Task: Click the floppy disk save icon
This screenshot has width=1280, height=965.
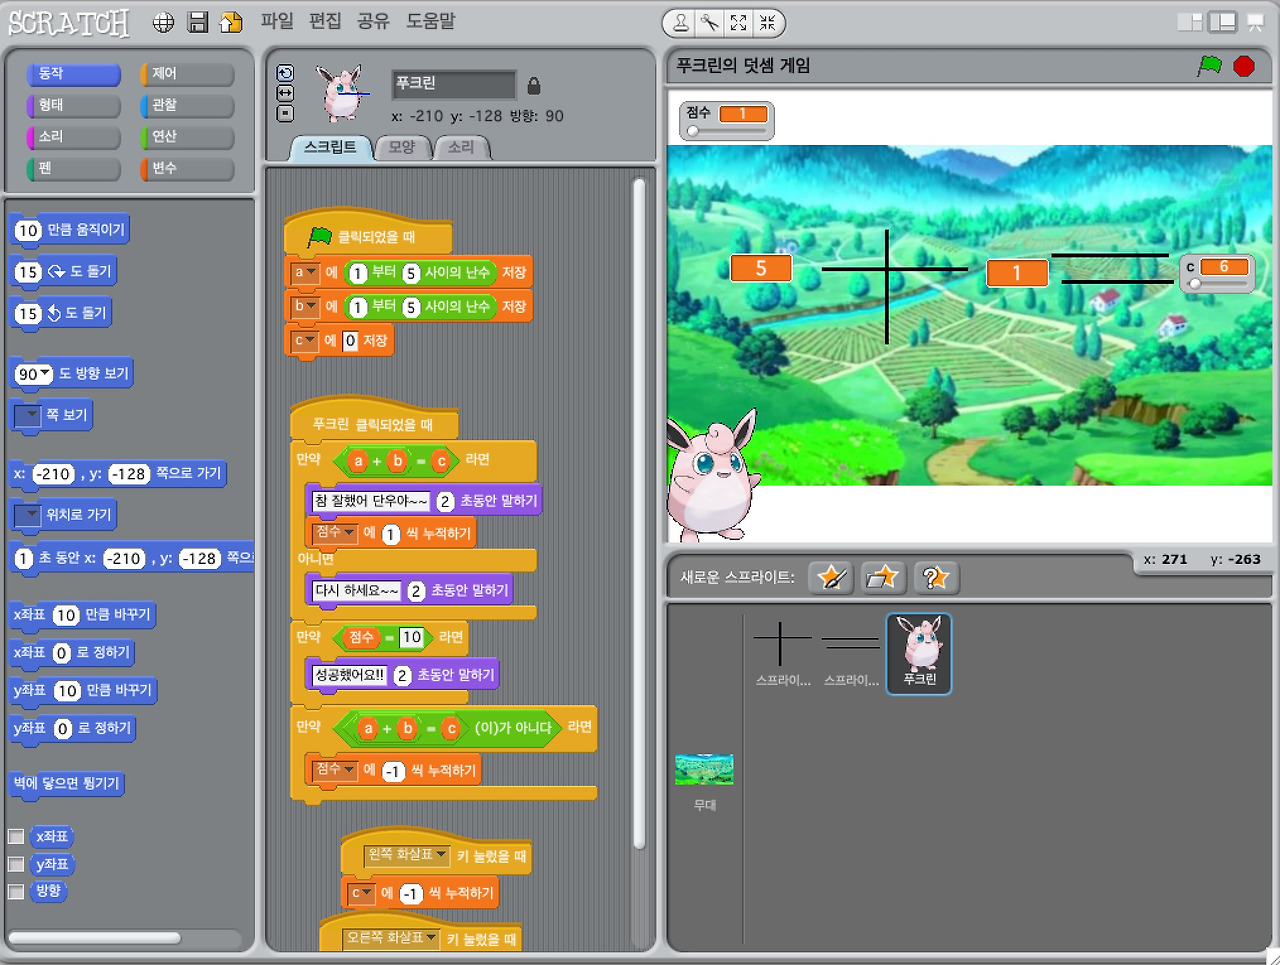Action: 198,22
